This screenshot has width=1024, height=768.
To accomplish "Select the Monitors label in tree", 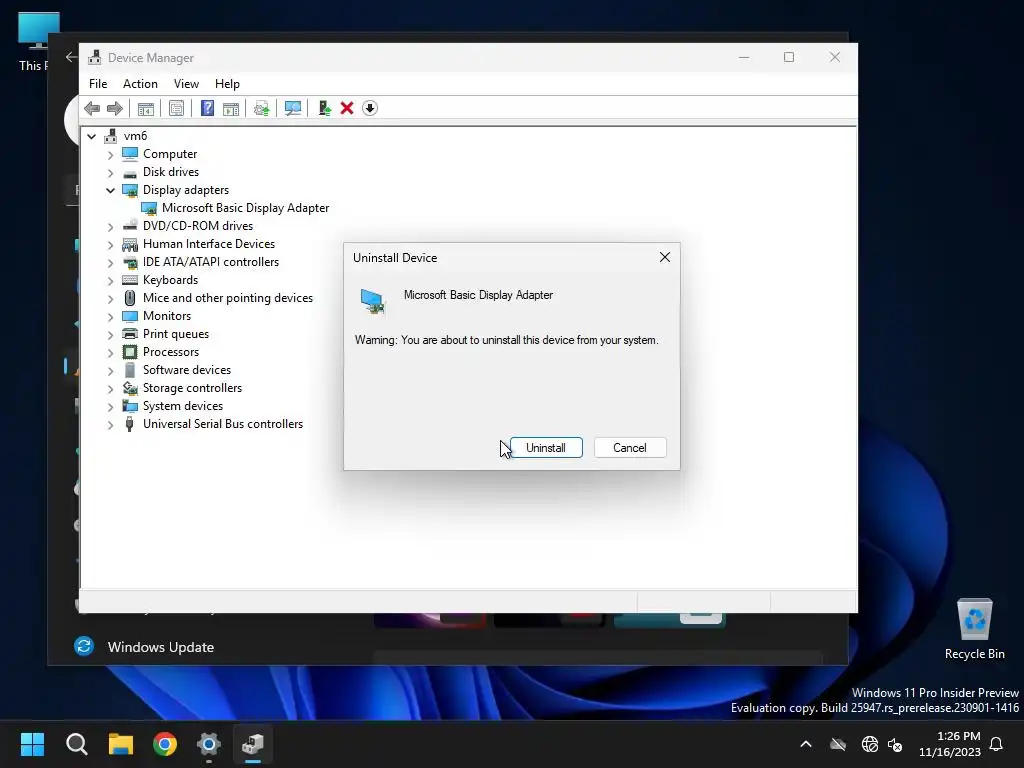I will [167, 315].
